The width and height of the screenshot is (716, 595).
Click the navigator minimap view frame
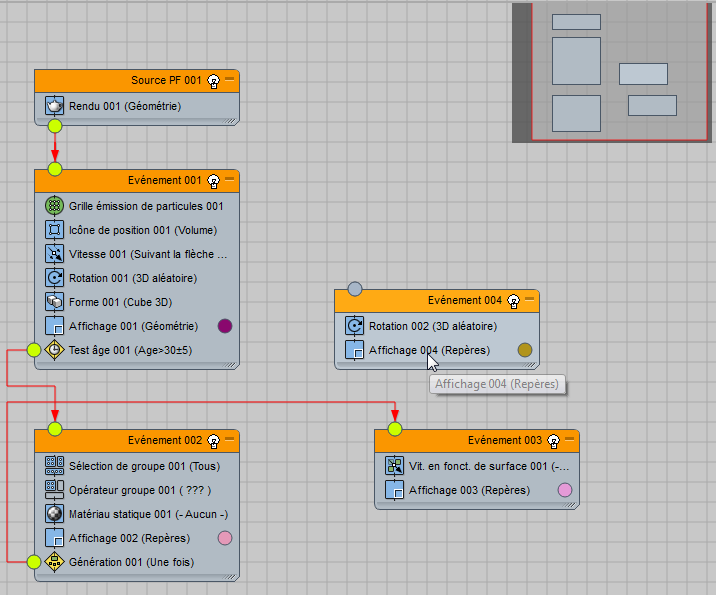click(620, 72)
